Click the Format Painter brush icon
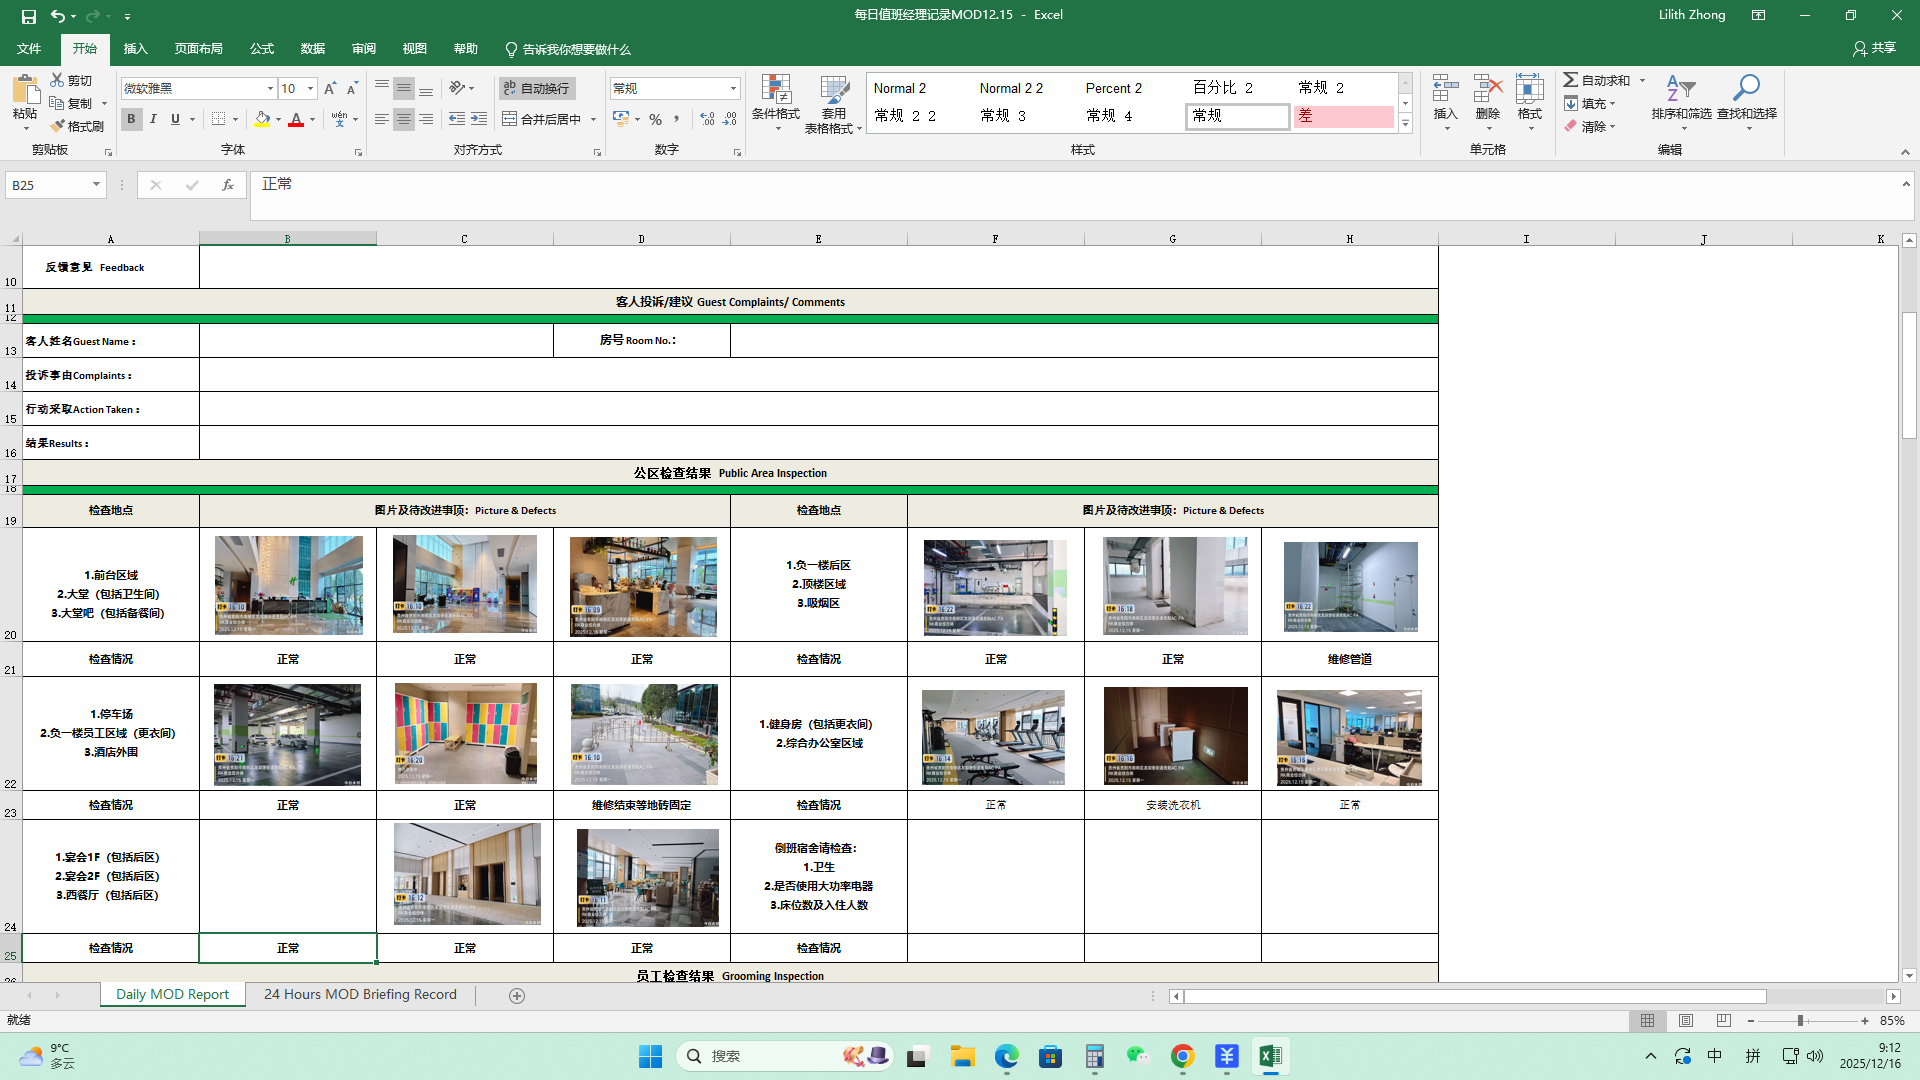Viewport: 1920px width, 1080px height. pyautogui.click(x=58, y=126)
